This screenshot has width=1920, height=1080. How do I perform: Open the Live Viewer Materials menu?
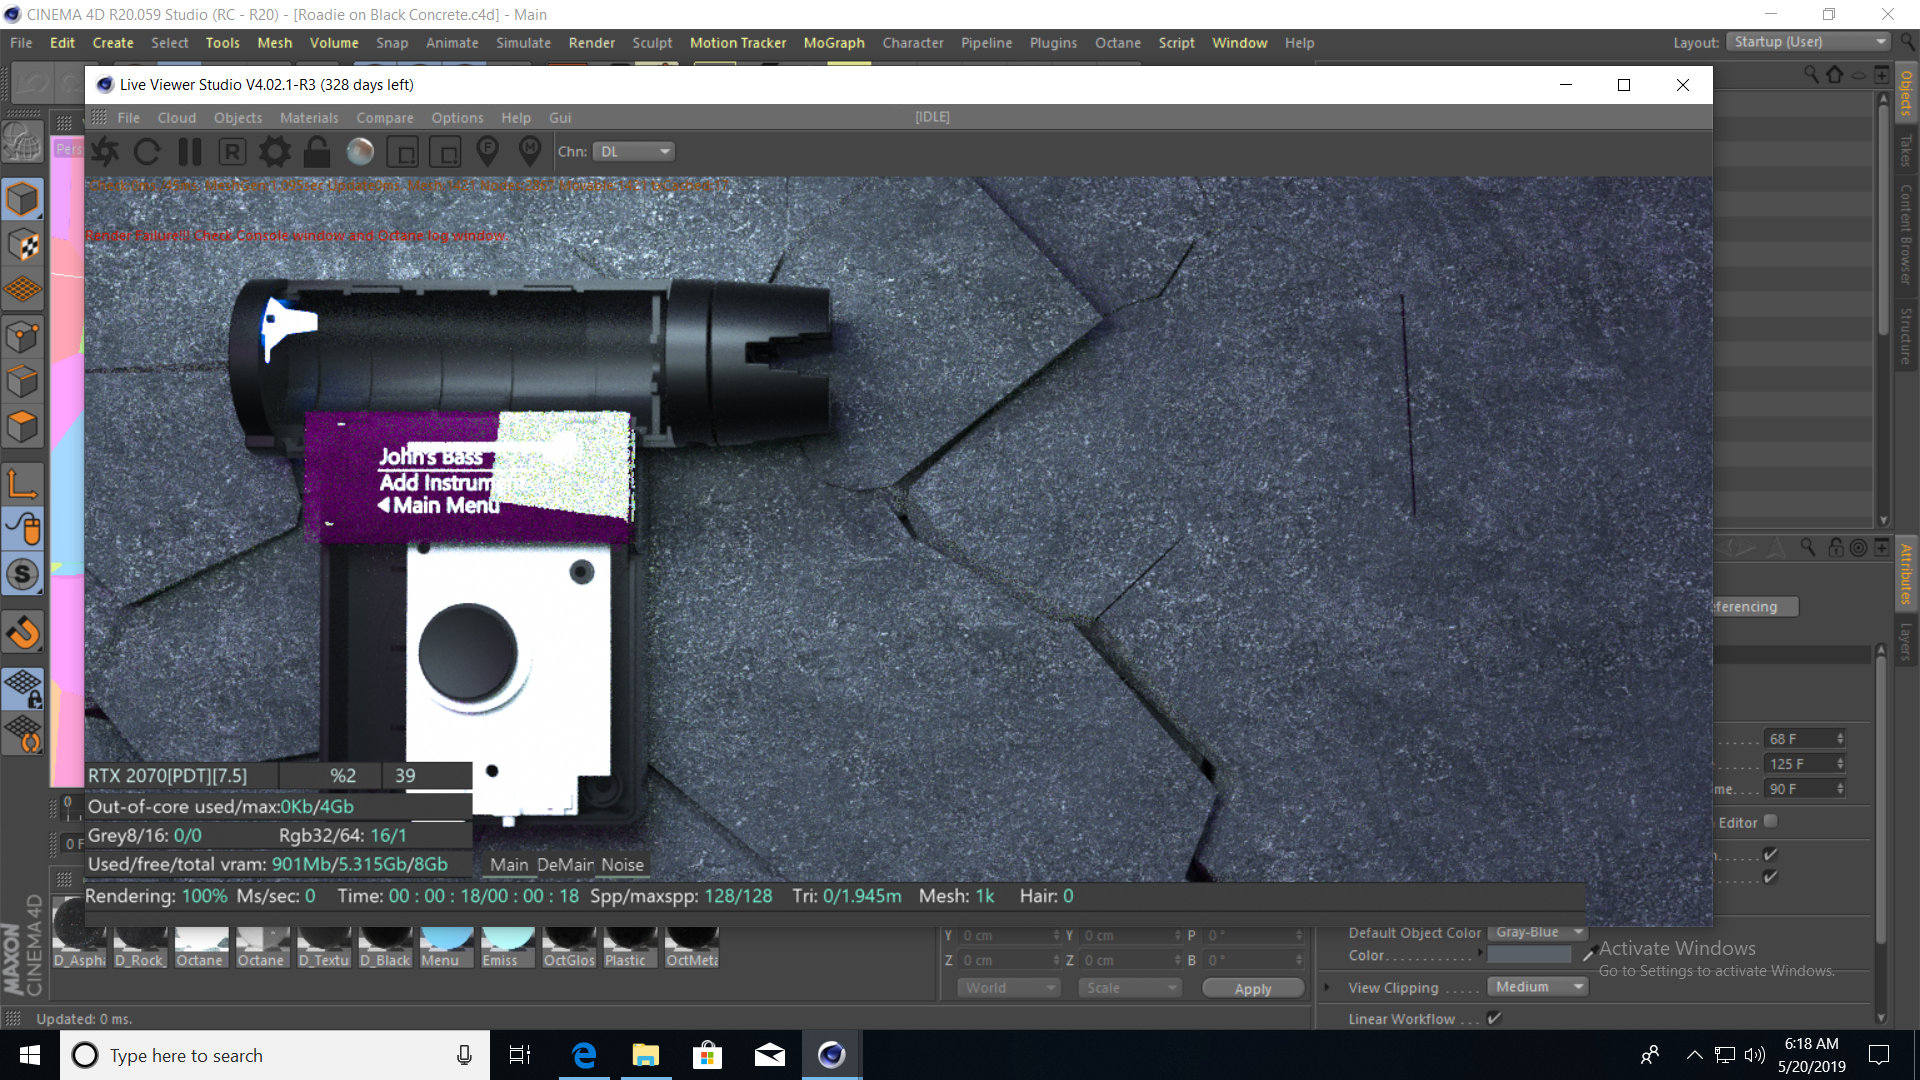point(309,118)
